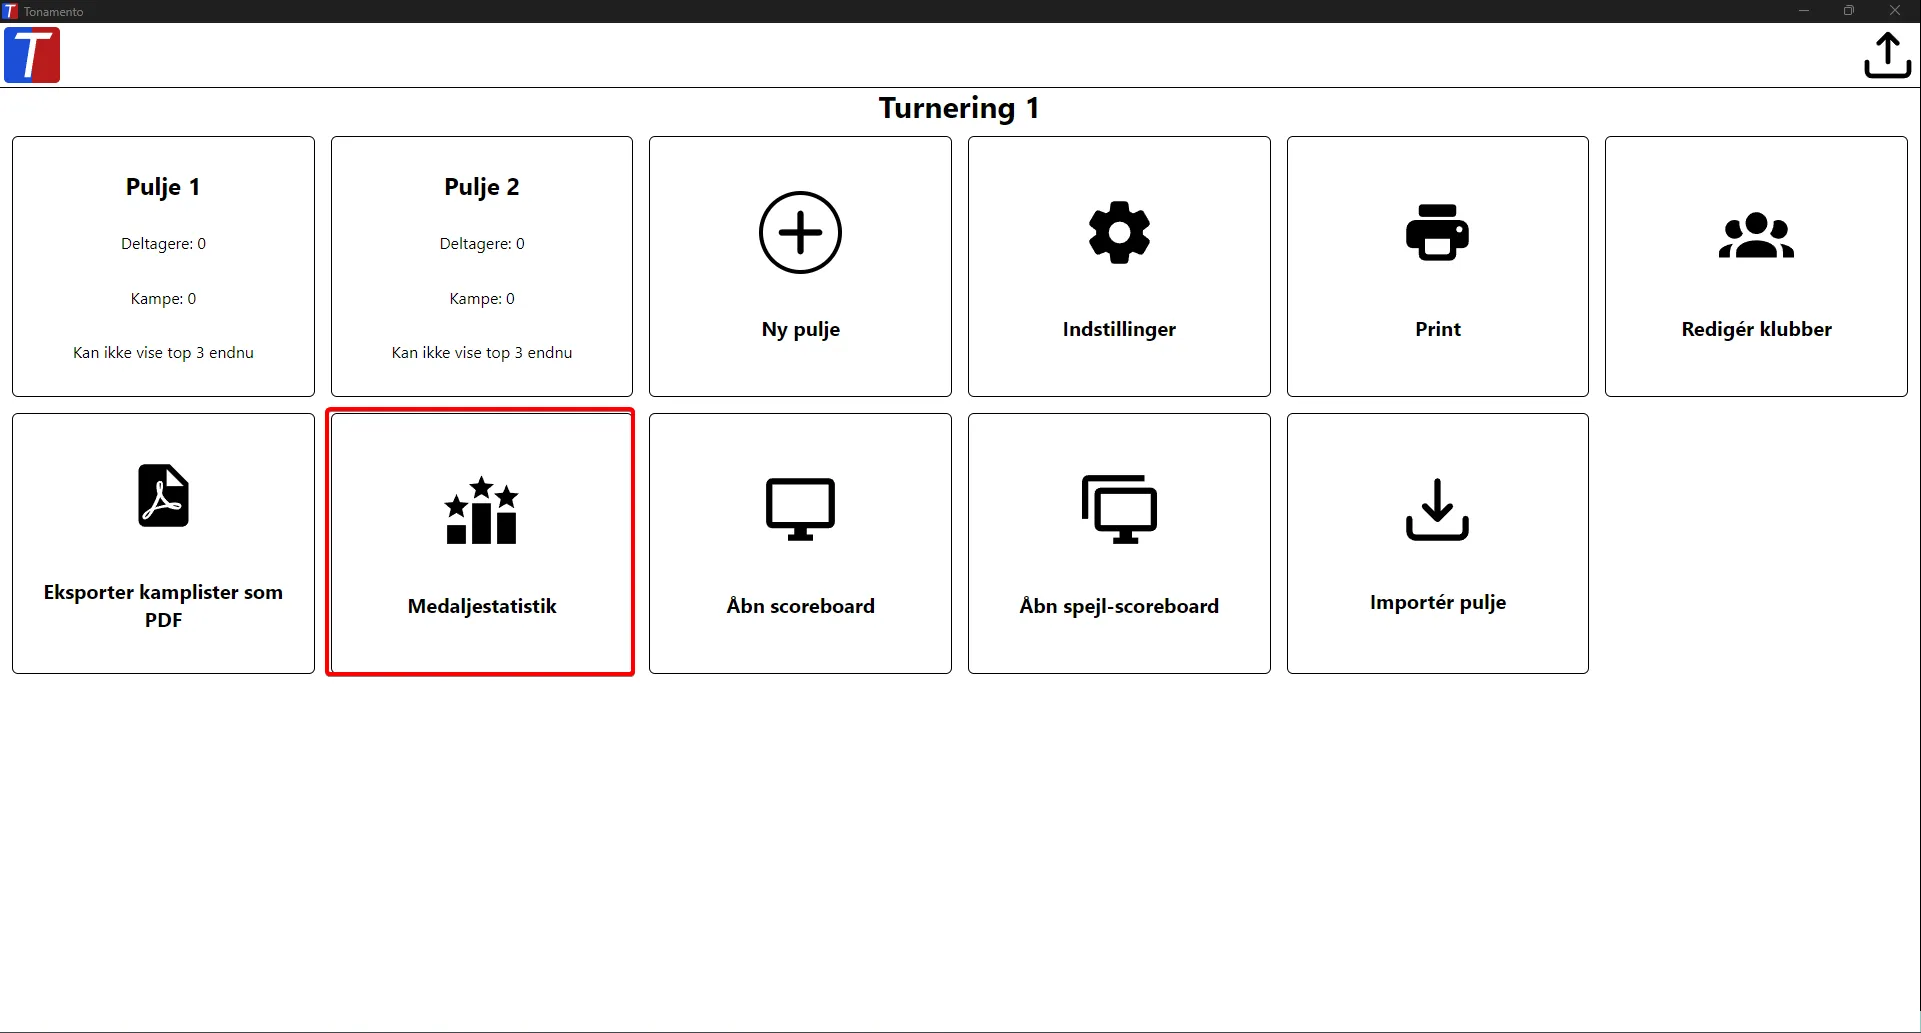Open the Pulje 1 card

(x=163, y=266)
